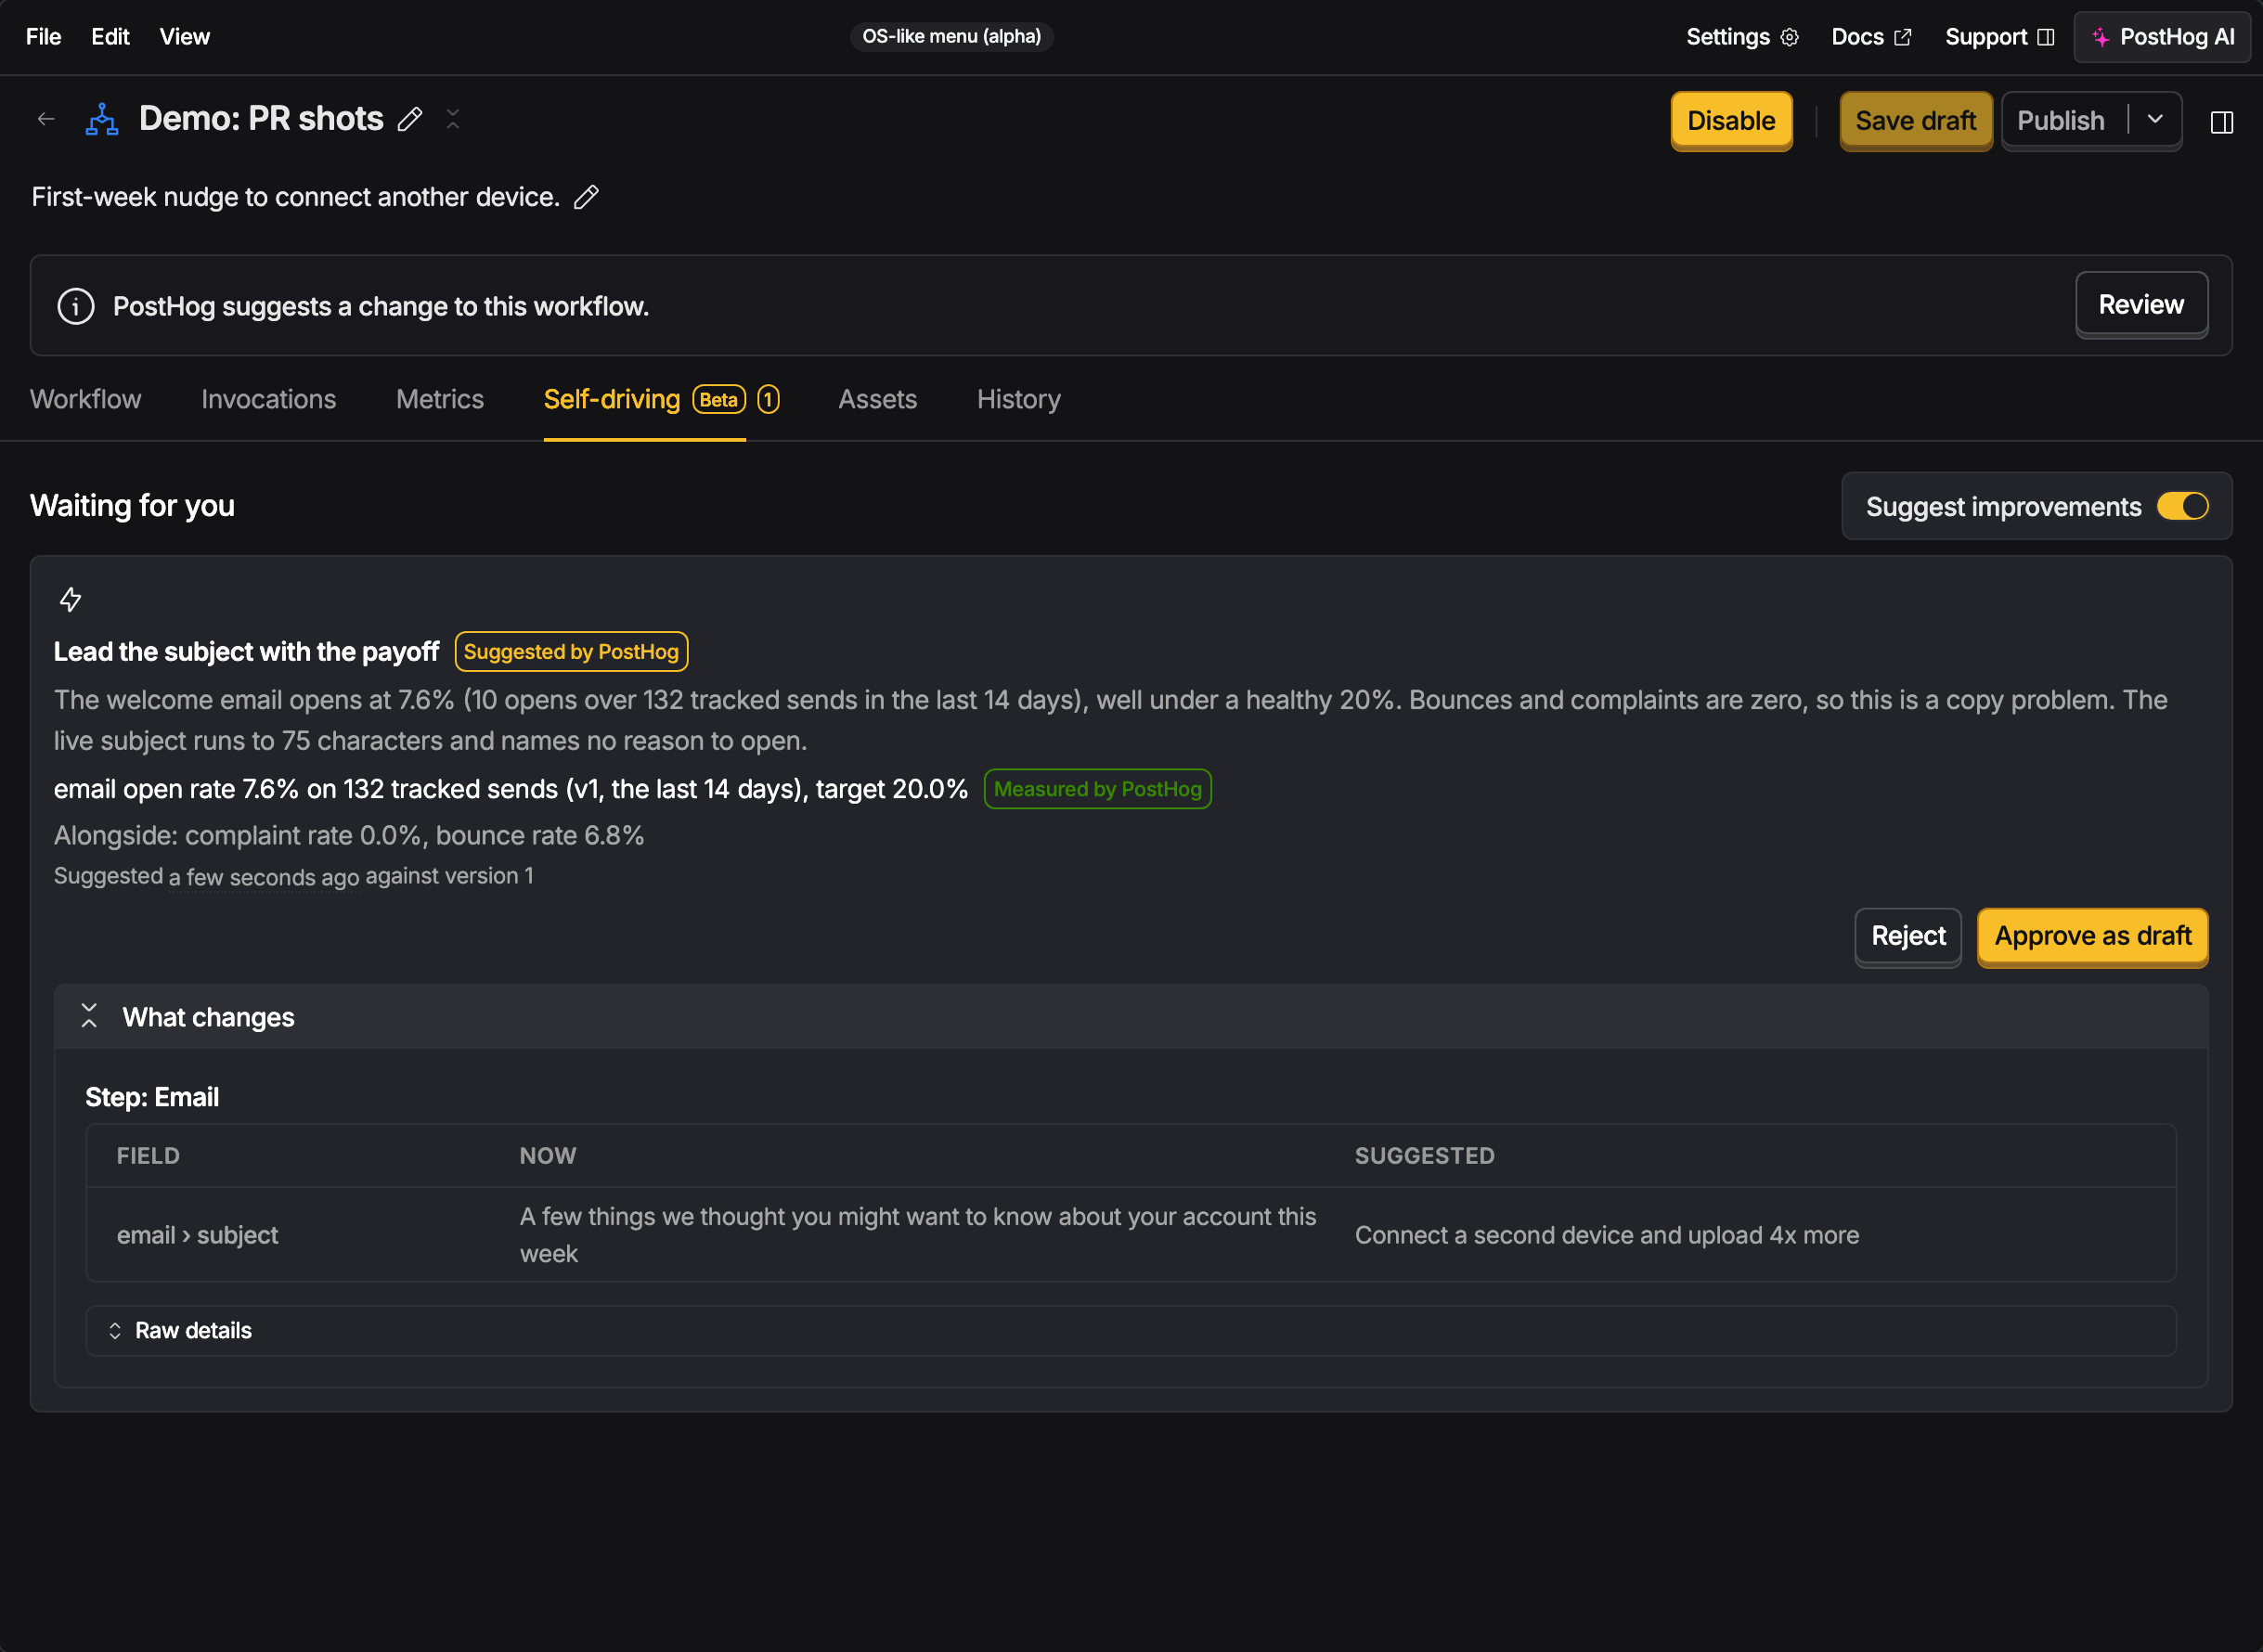
Task: Click the back arrow icon
Action: pos(46,119)
